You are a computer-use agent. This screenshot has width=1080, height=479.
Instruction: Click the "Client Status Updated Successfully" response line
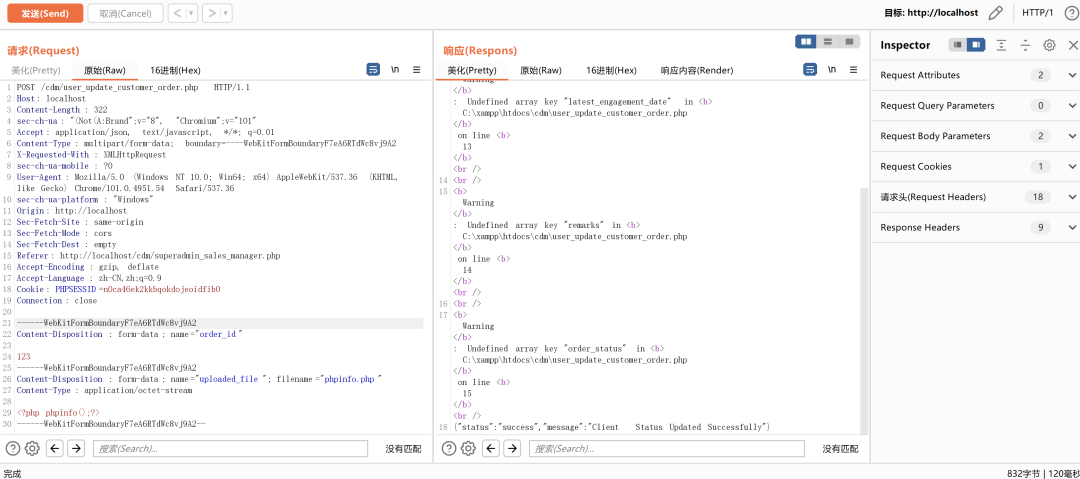tap(612, 427)
